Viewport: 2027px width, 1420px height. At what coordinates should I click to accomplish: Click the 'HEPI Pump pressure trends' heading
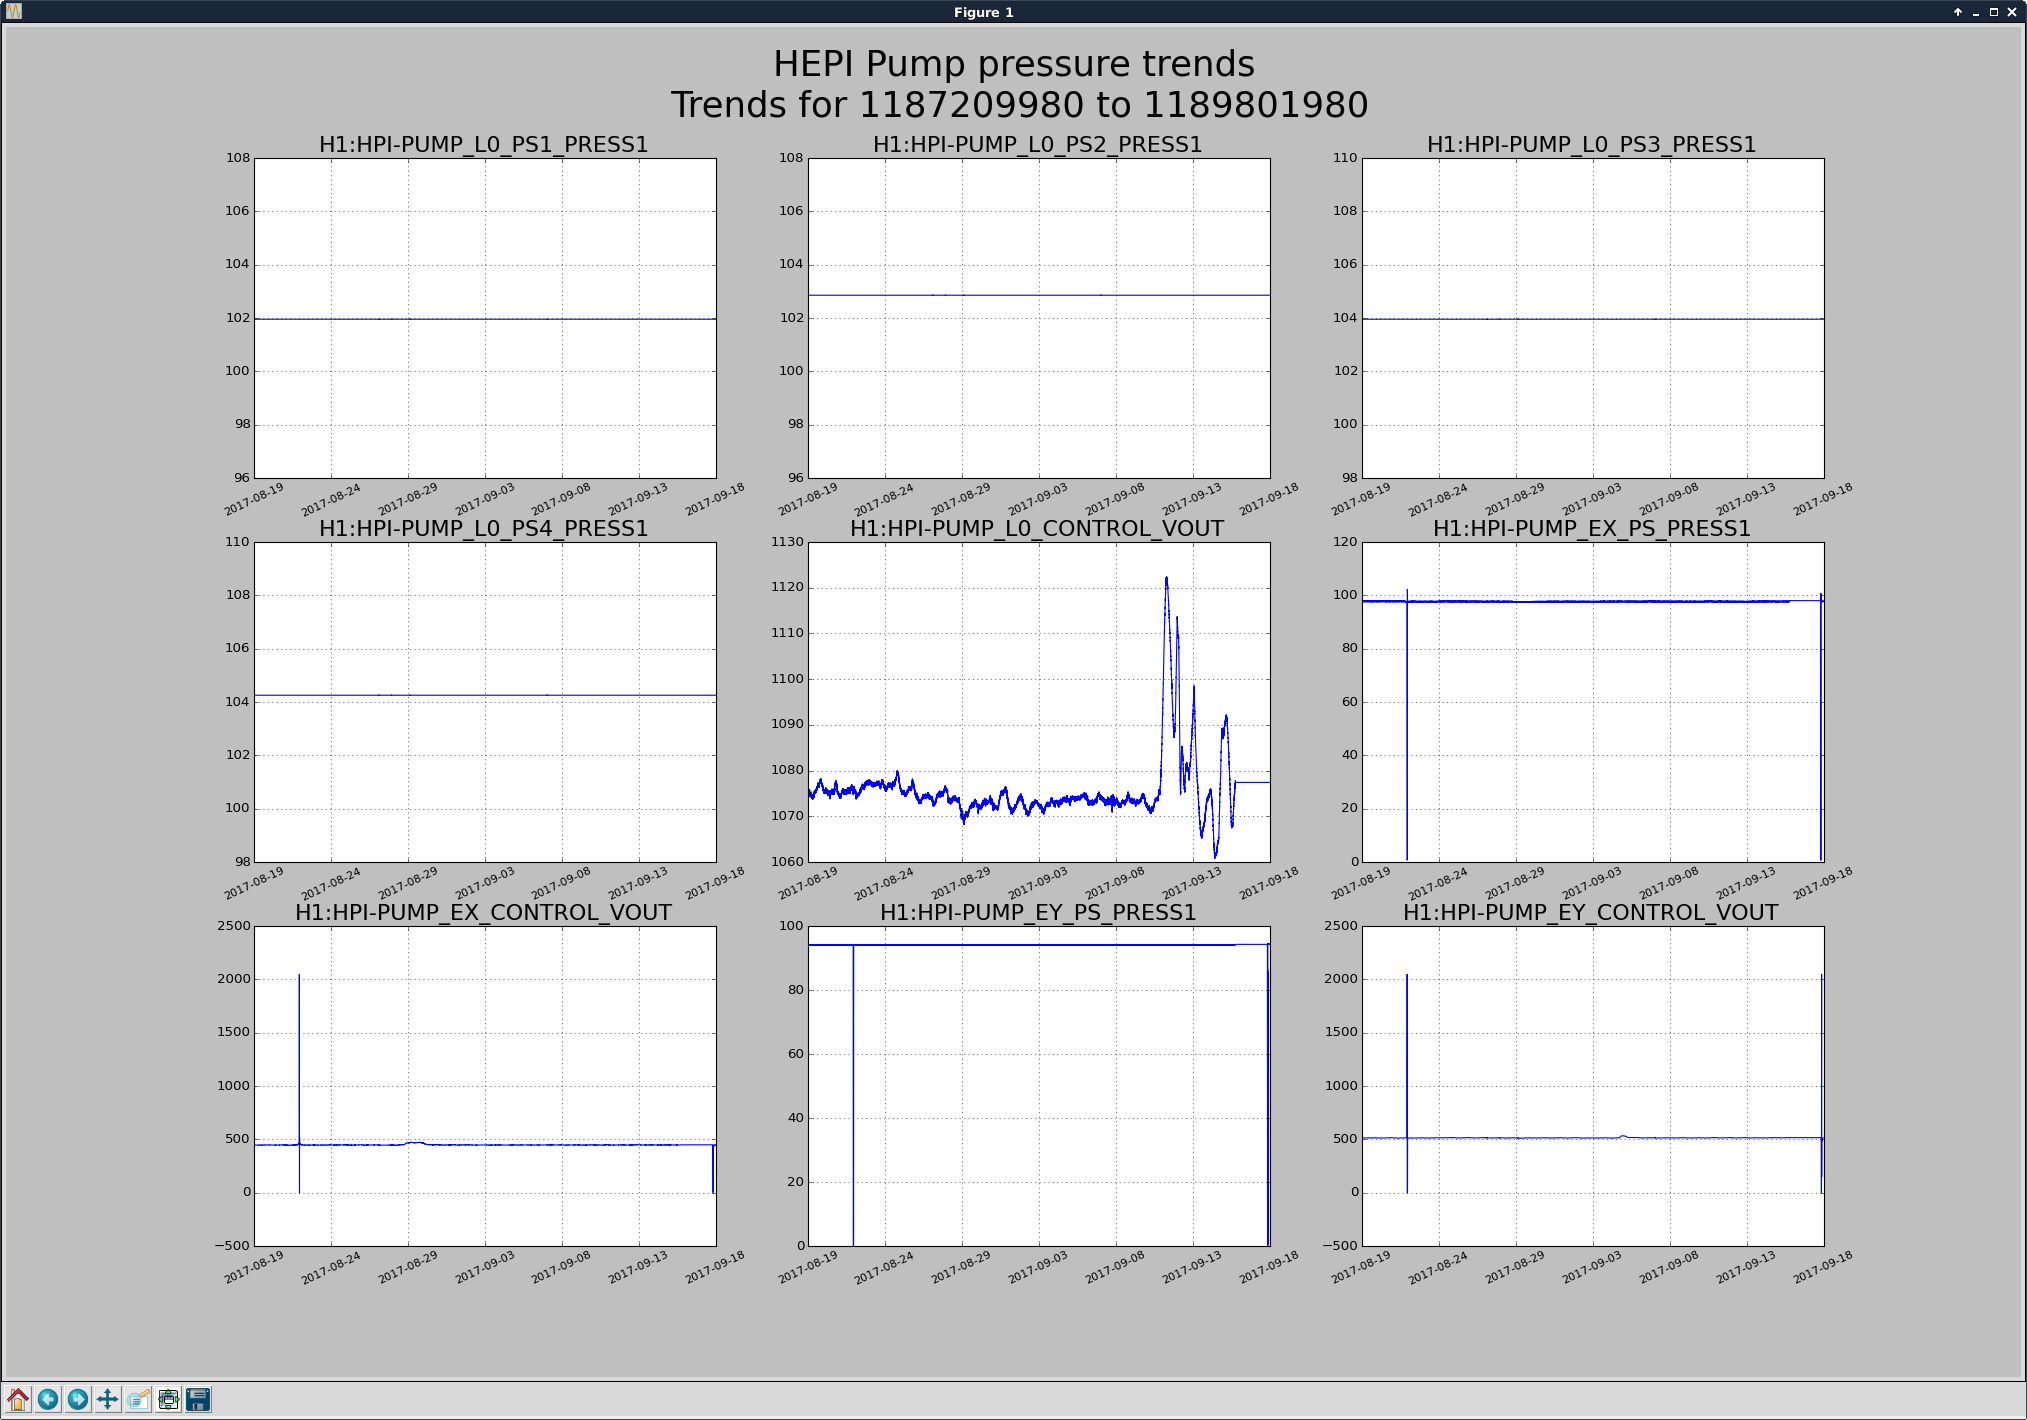pos(1013,64)
